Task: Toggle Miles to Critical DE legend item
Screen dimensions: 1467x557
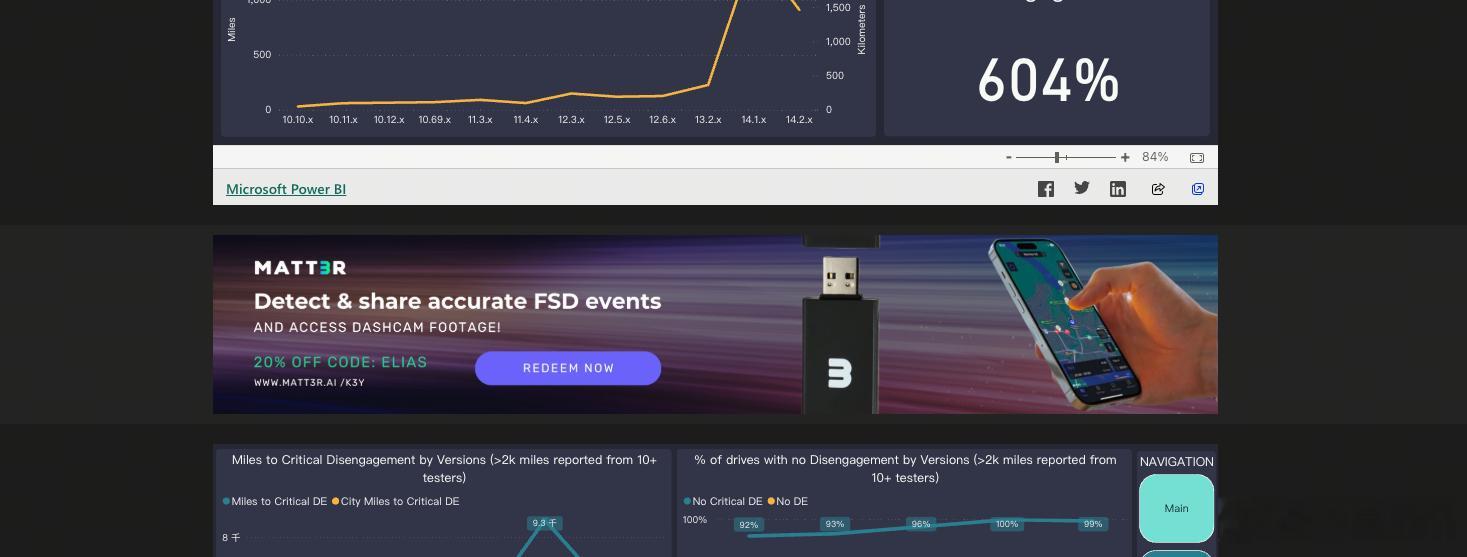Action: coord(275,501)
